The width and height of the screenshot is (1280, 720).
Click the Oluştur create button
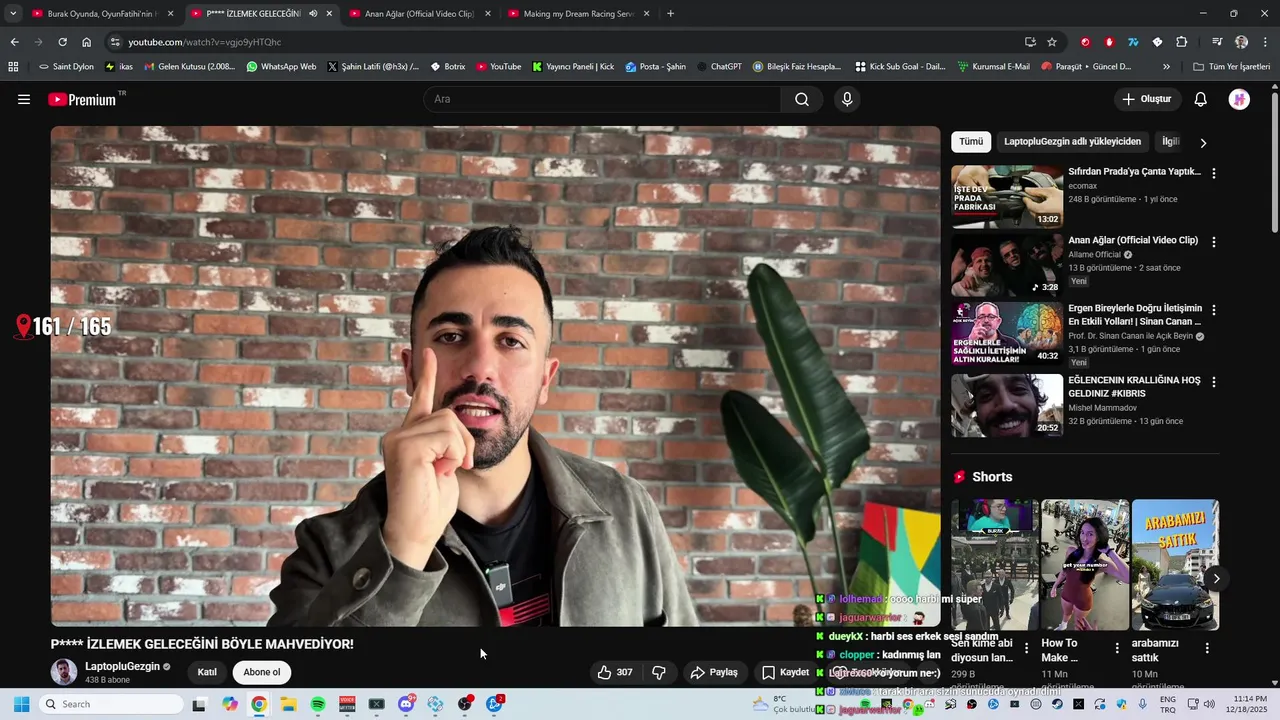pyautogui.click(x=1146, y=99)
